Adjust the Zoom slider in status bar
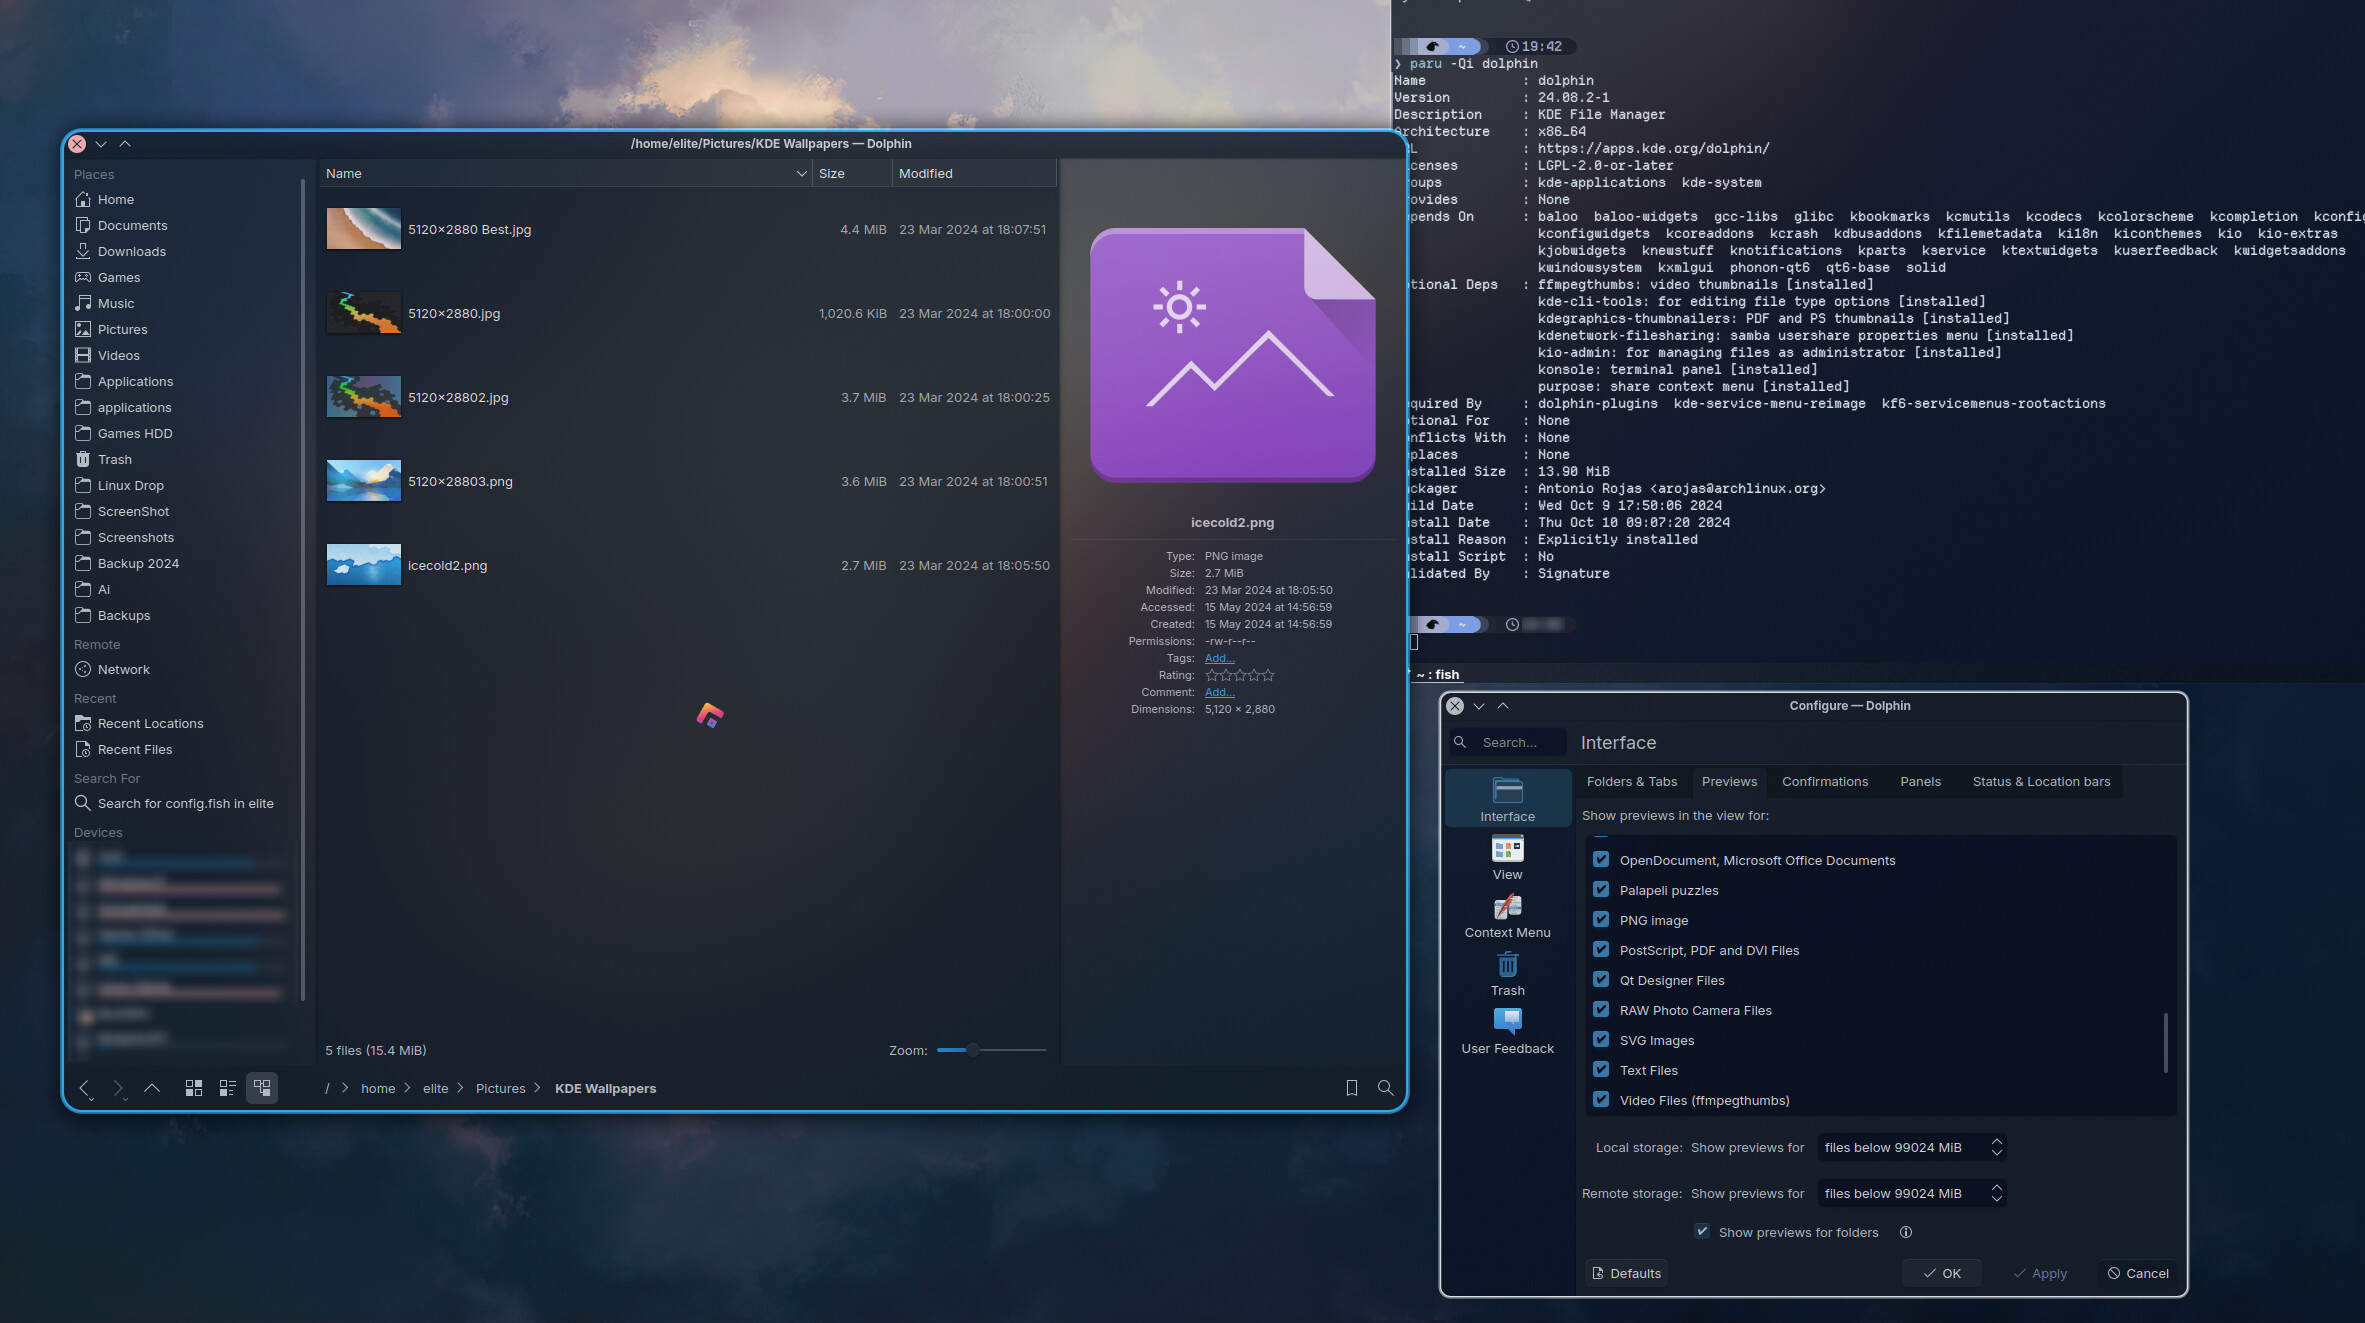This screenshot has width=2365, height=1323. point(991,1050)
